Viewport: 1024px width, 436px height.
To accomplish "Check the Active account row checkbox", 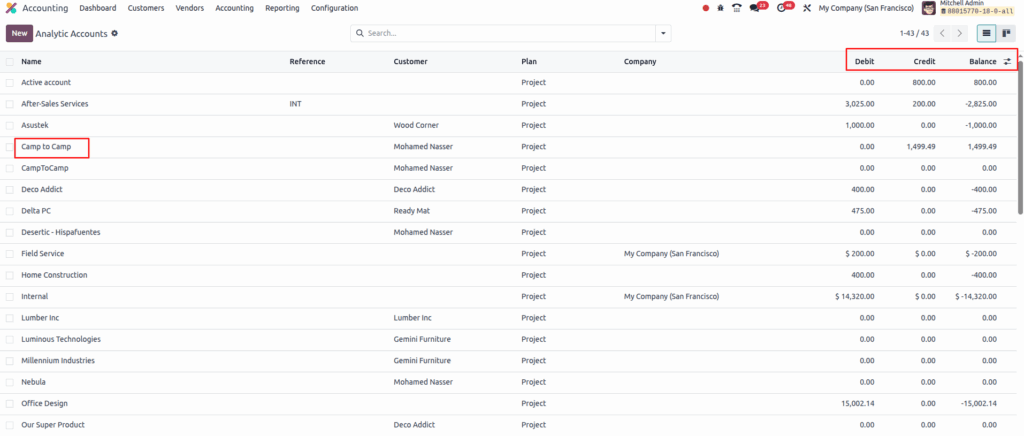I will click(x=10, y=83).
